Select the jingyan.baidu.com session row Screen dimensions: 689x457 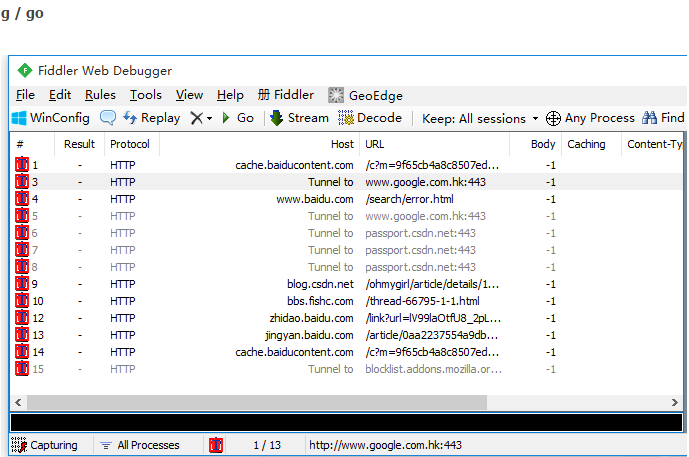tap(346, 335)
